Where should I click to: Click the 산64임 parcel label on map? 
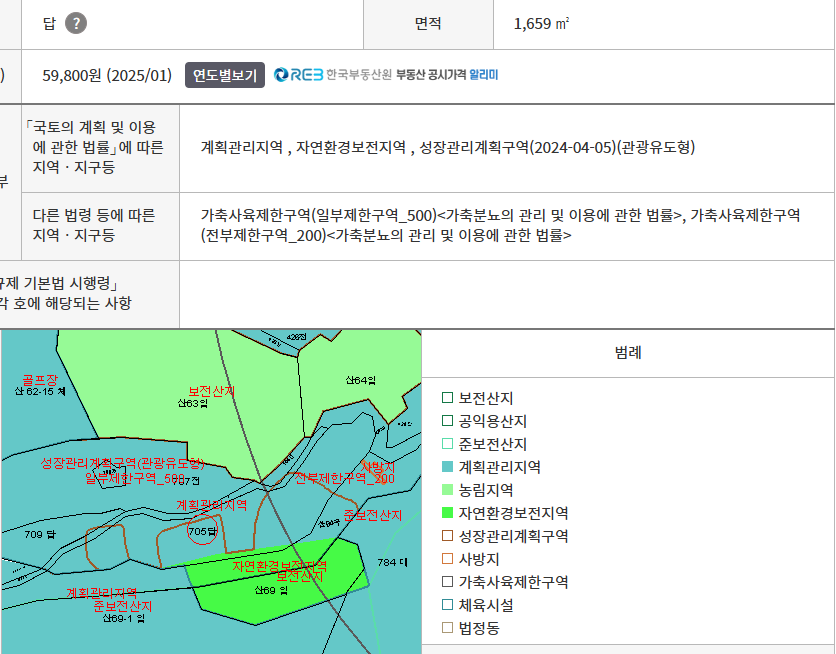click(x=360, y=380)
